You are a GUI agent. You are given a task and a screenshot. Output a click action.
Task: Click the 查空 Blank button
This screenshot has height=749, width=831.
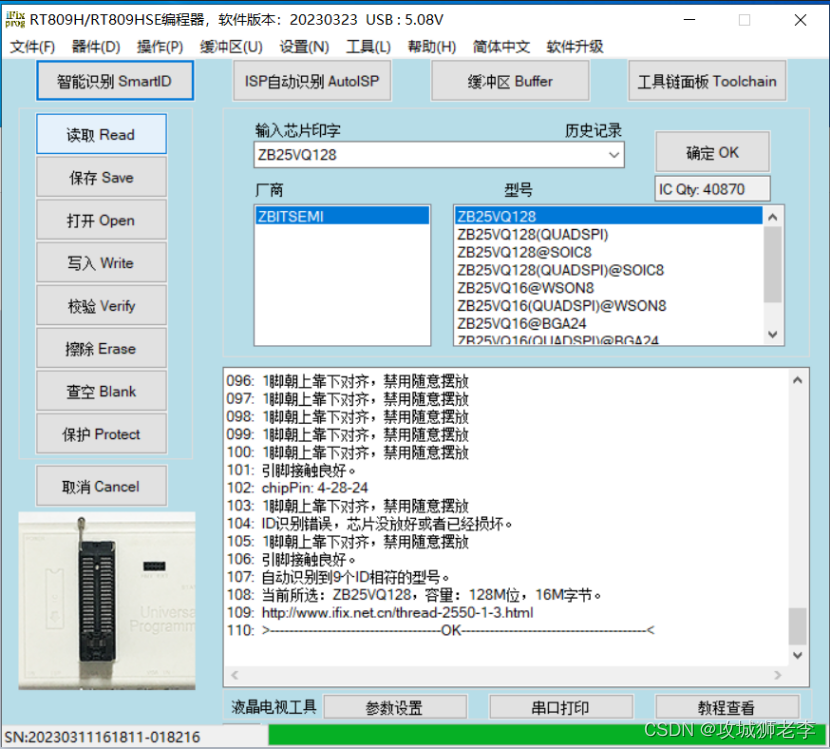coord(101,391)
